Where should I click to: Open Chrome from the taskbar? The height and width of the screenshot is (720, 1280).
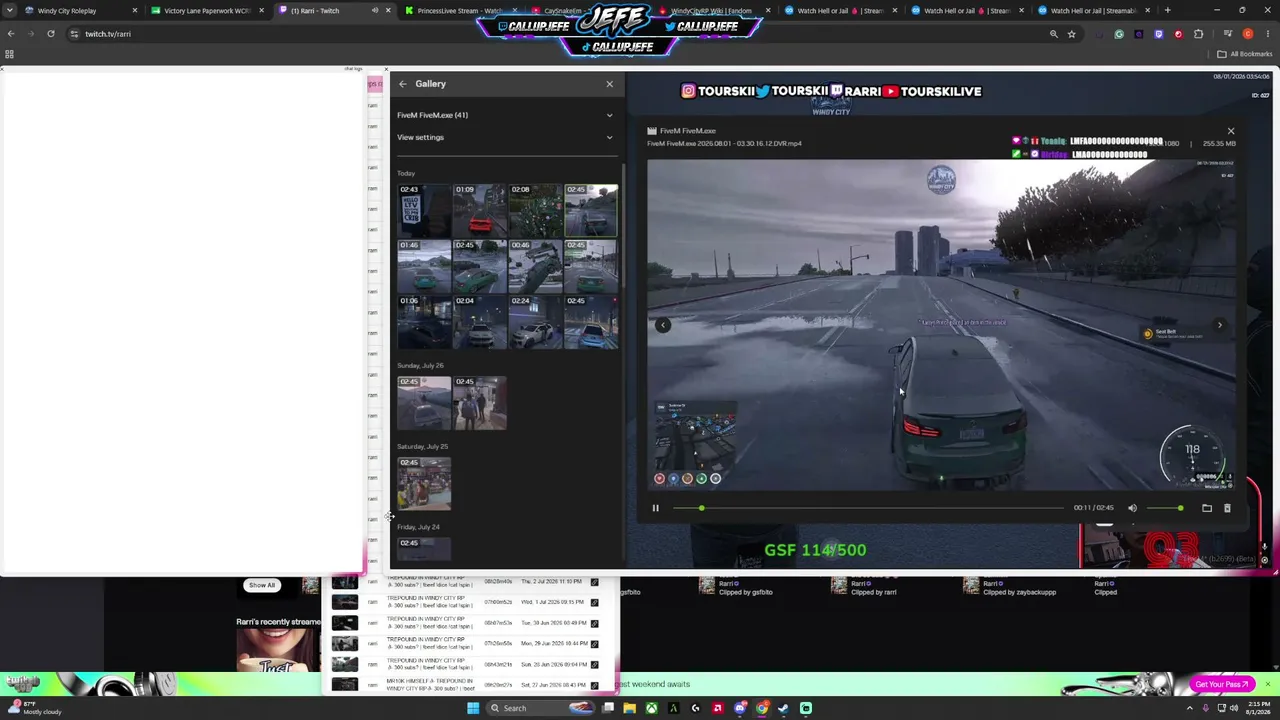point(762,708)
